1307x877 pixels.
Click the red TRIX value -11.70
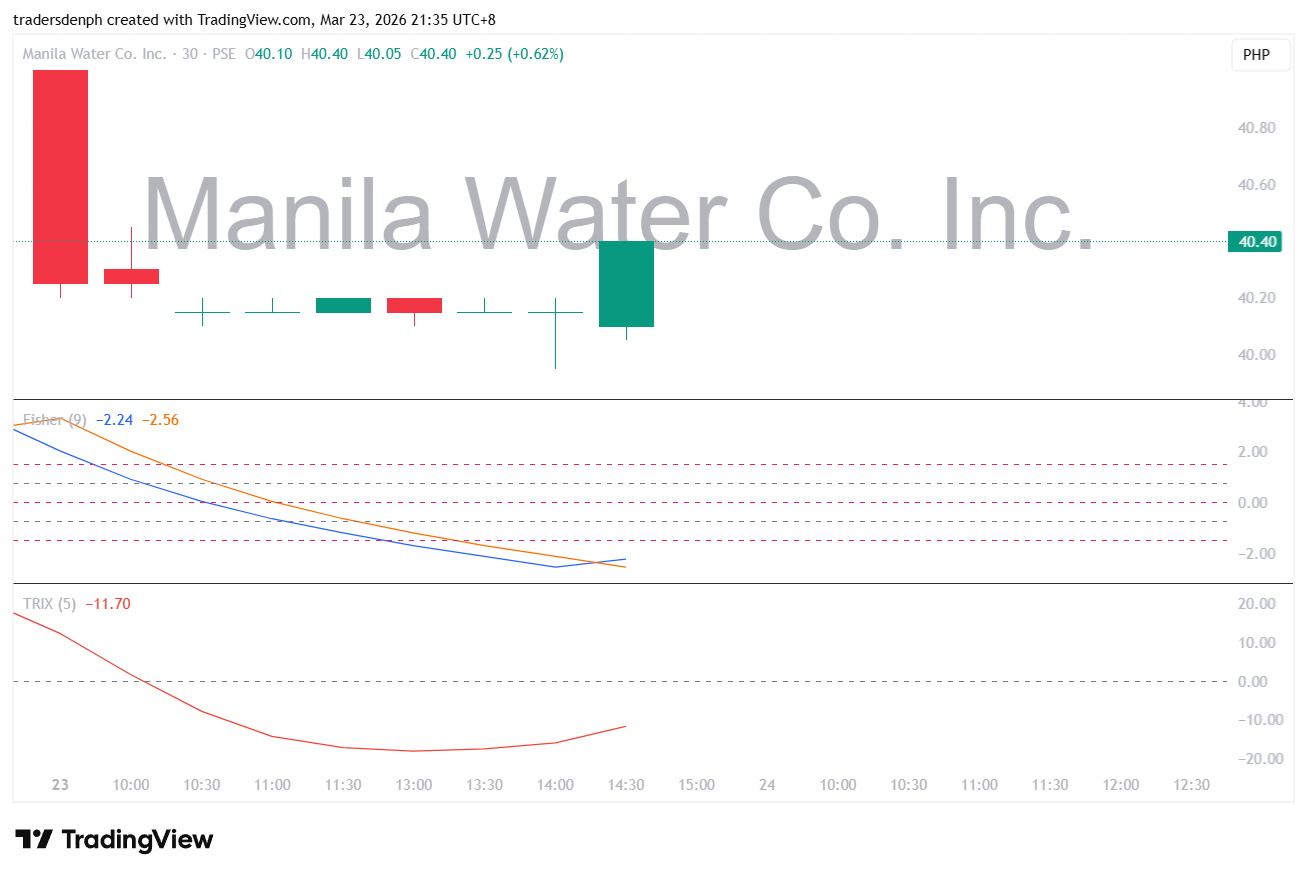108,603
